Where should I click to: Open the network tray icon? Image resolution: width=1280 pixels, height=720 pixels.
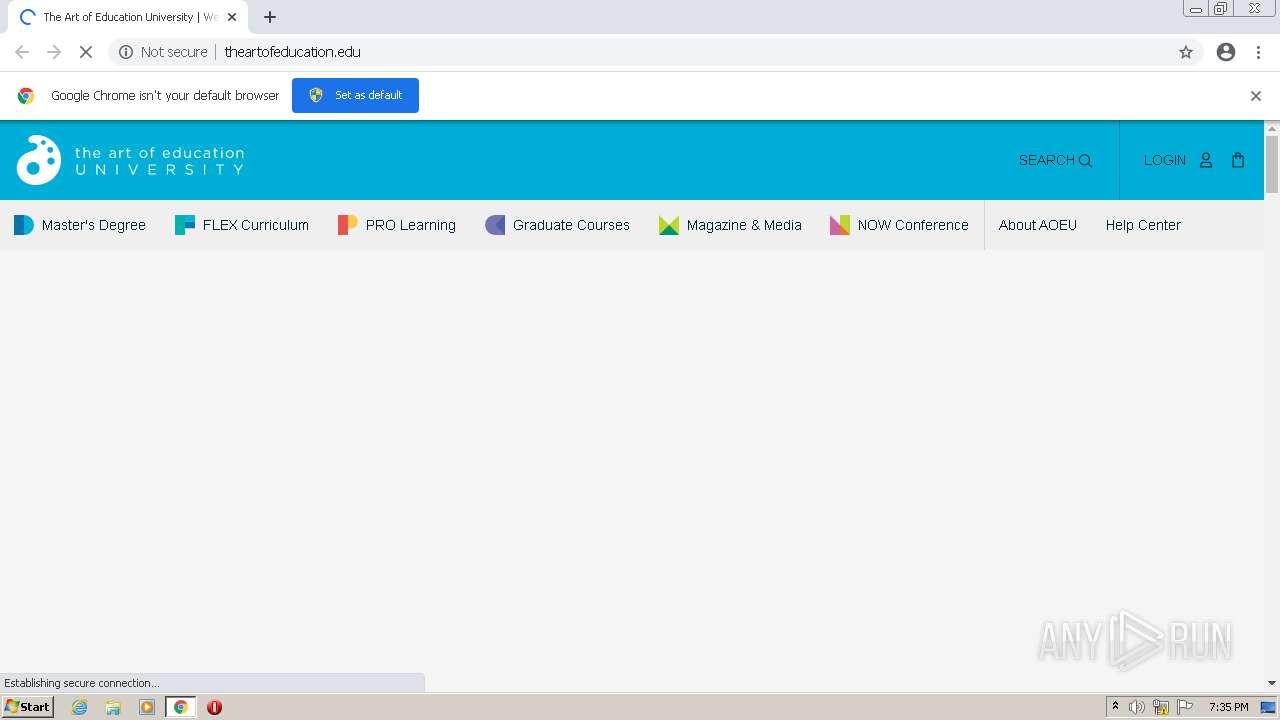click(1161, 707)
